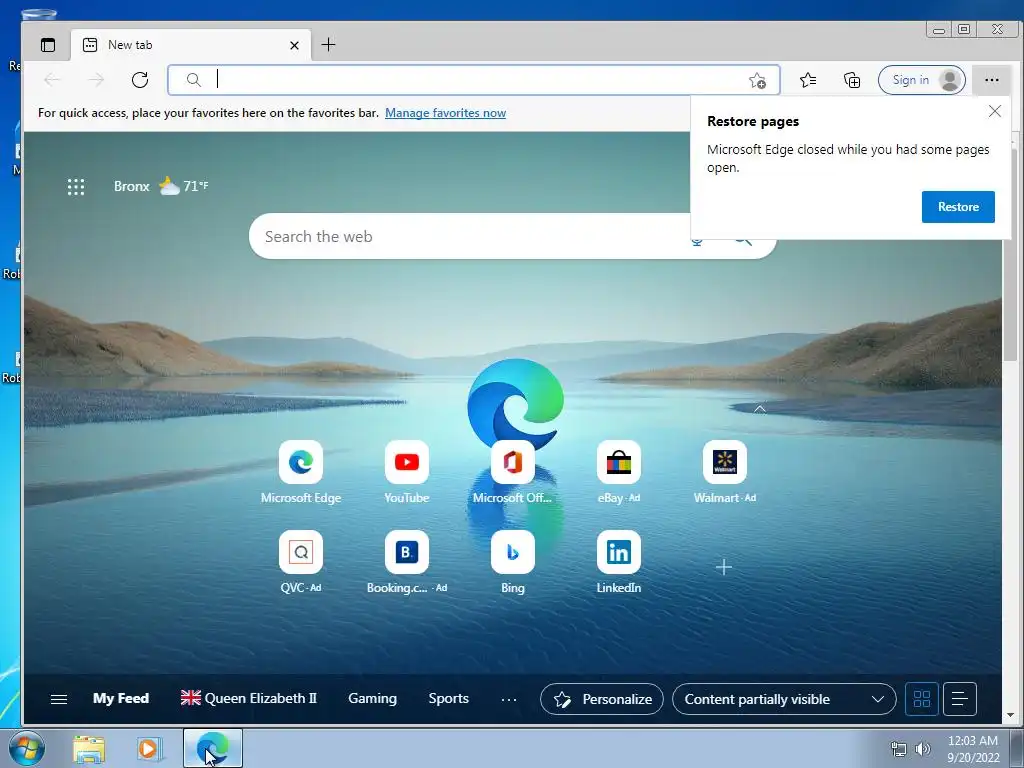The height and width of the screenshot is (768, 1024).
Task: Switch feed to grid view
Action: pos(921,699)
